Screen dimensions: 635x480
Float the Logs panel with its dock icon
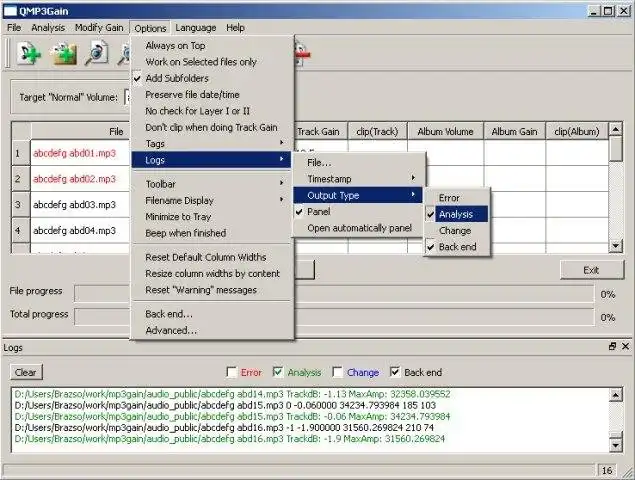(x=612, y=346)
